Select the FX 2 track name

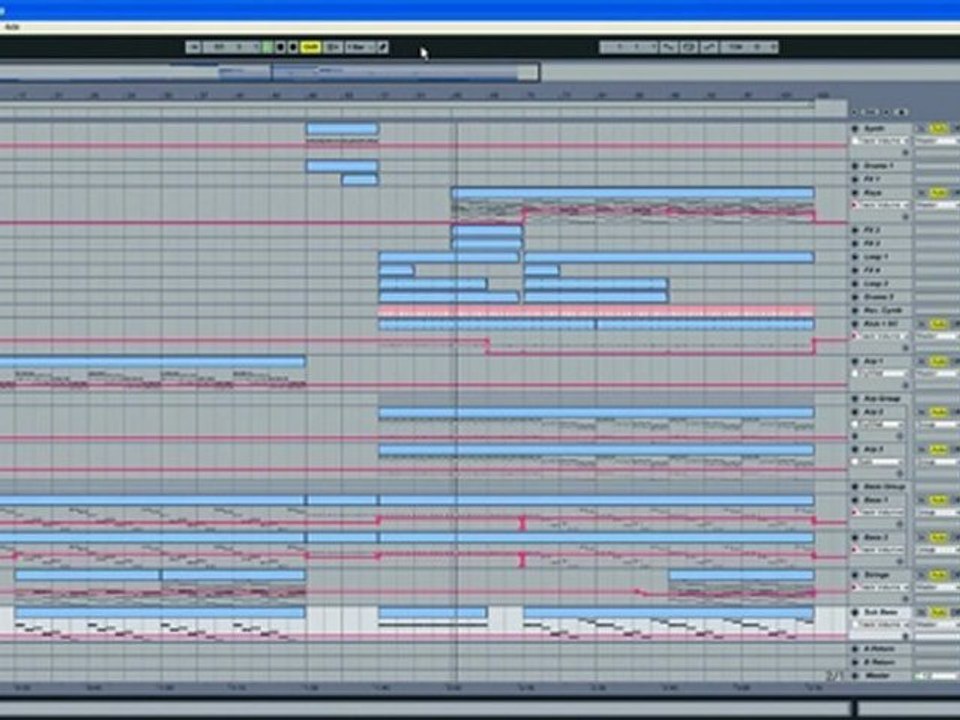(x=872, y=230)
